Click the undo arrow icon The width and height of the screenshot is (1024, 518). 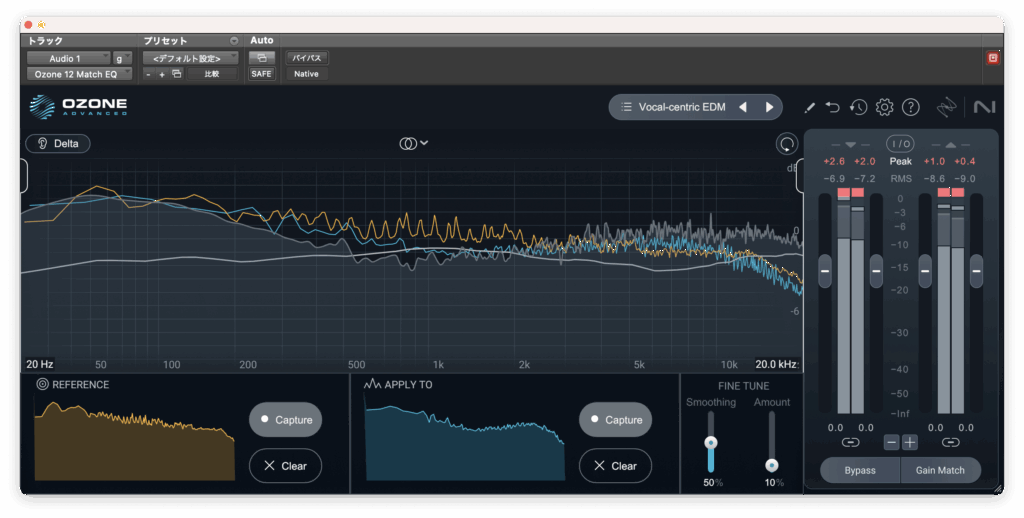833,107
